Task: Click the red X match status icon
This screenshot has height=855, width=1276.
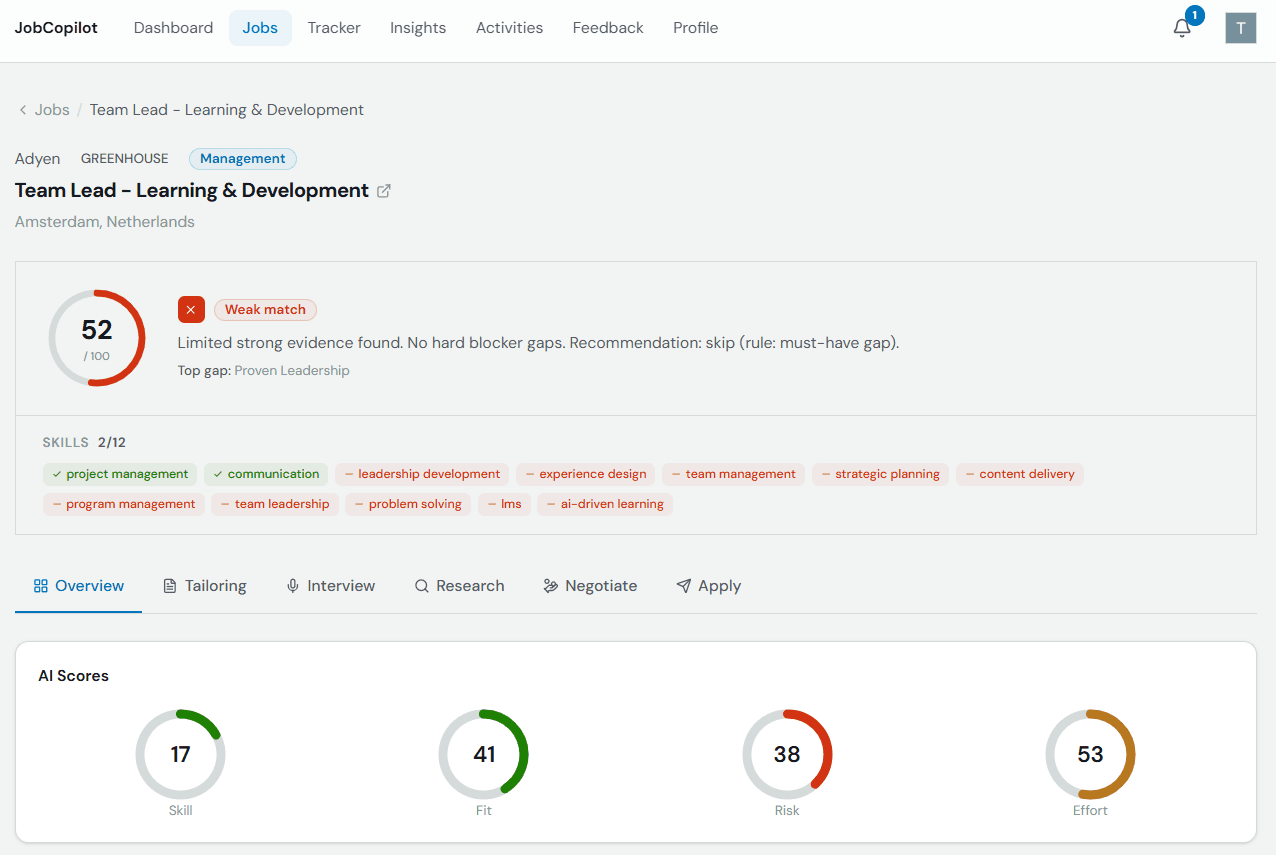Action: [191, 310]
